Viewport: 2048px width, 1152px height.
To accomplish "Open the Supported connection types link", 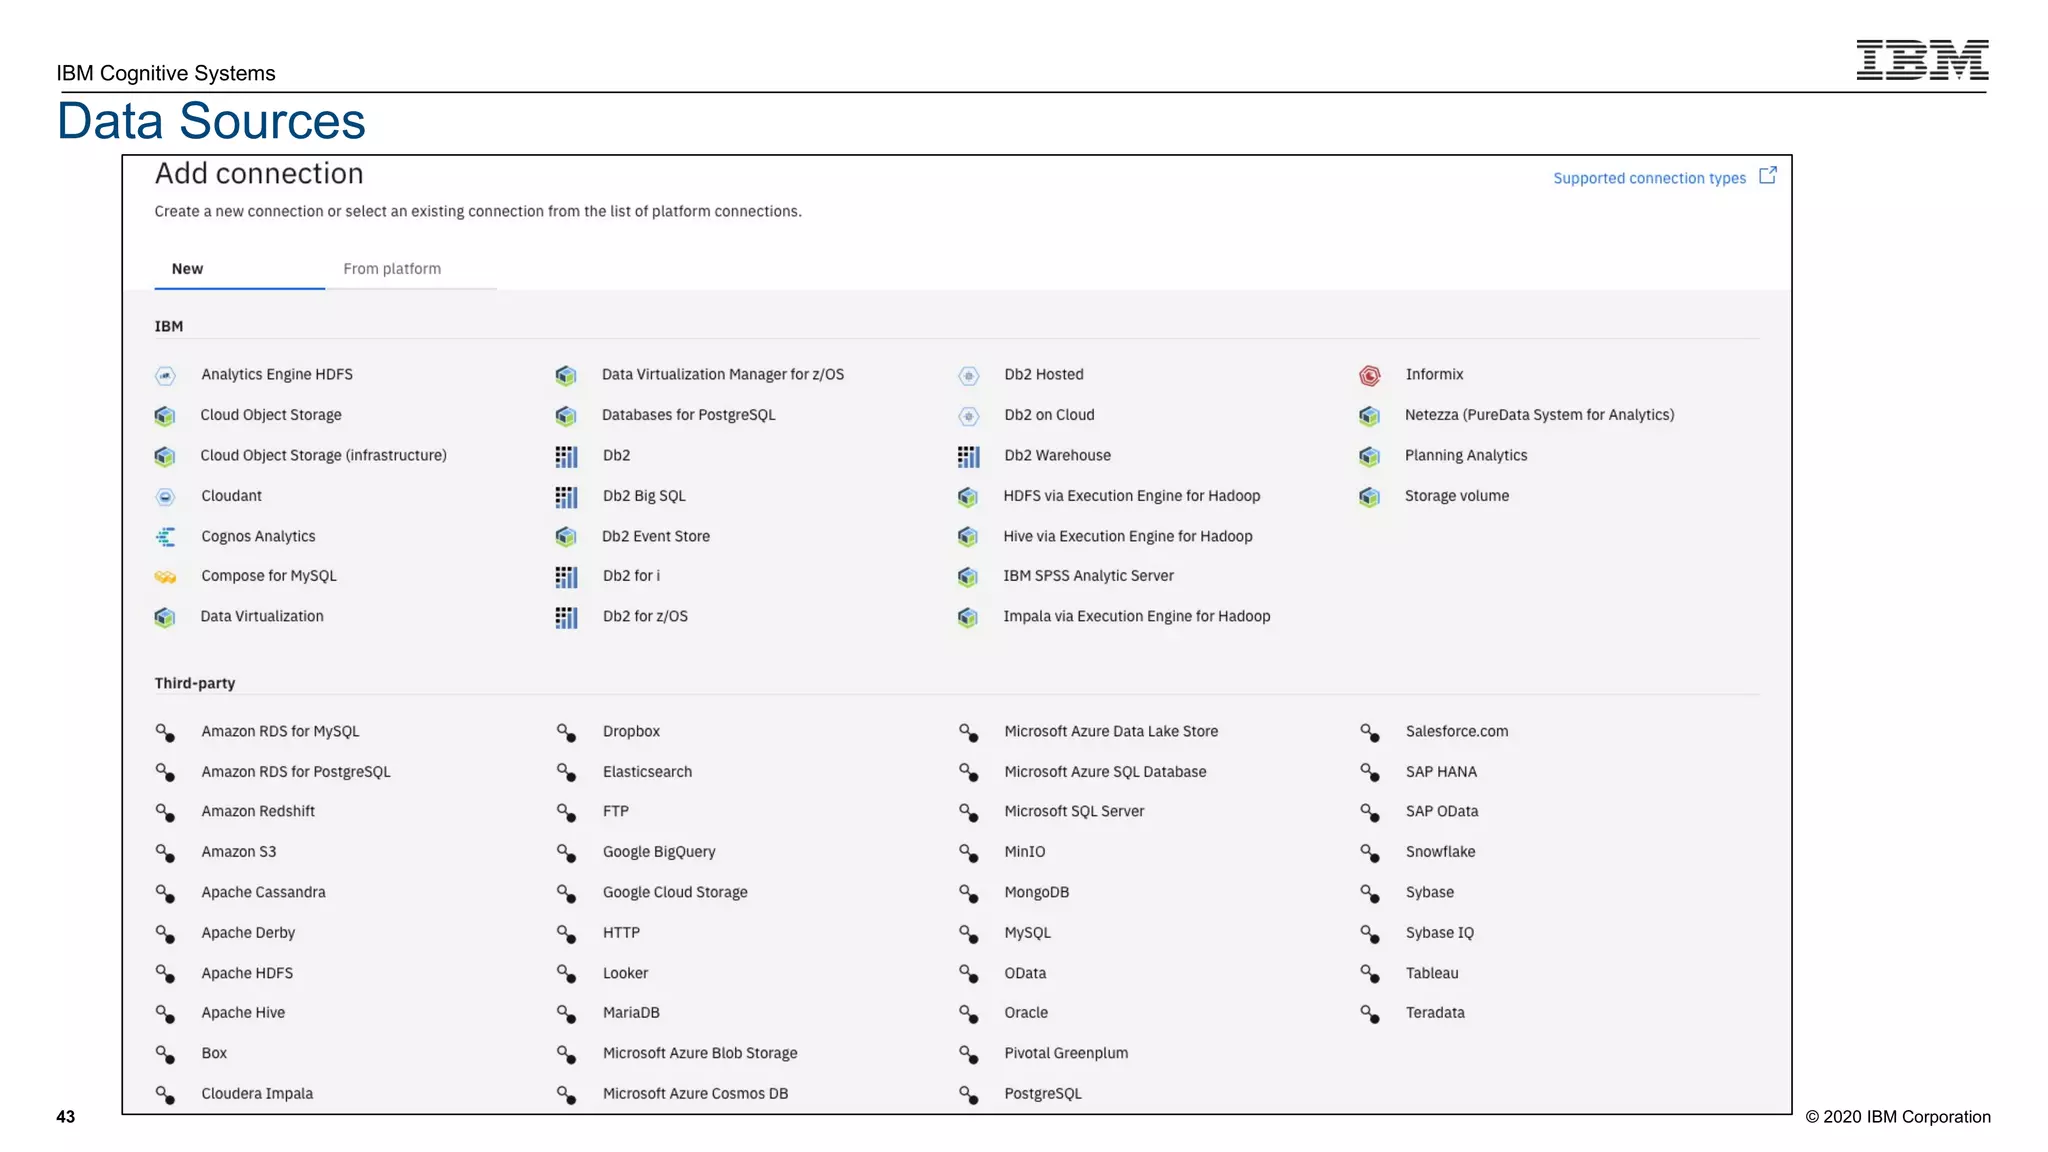I will click(x=1649, y=178).
